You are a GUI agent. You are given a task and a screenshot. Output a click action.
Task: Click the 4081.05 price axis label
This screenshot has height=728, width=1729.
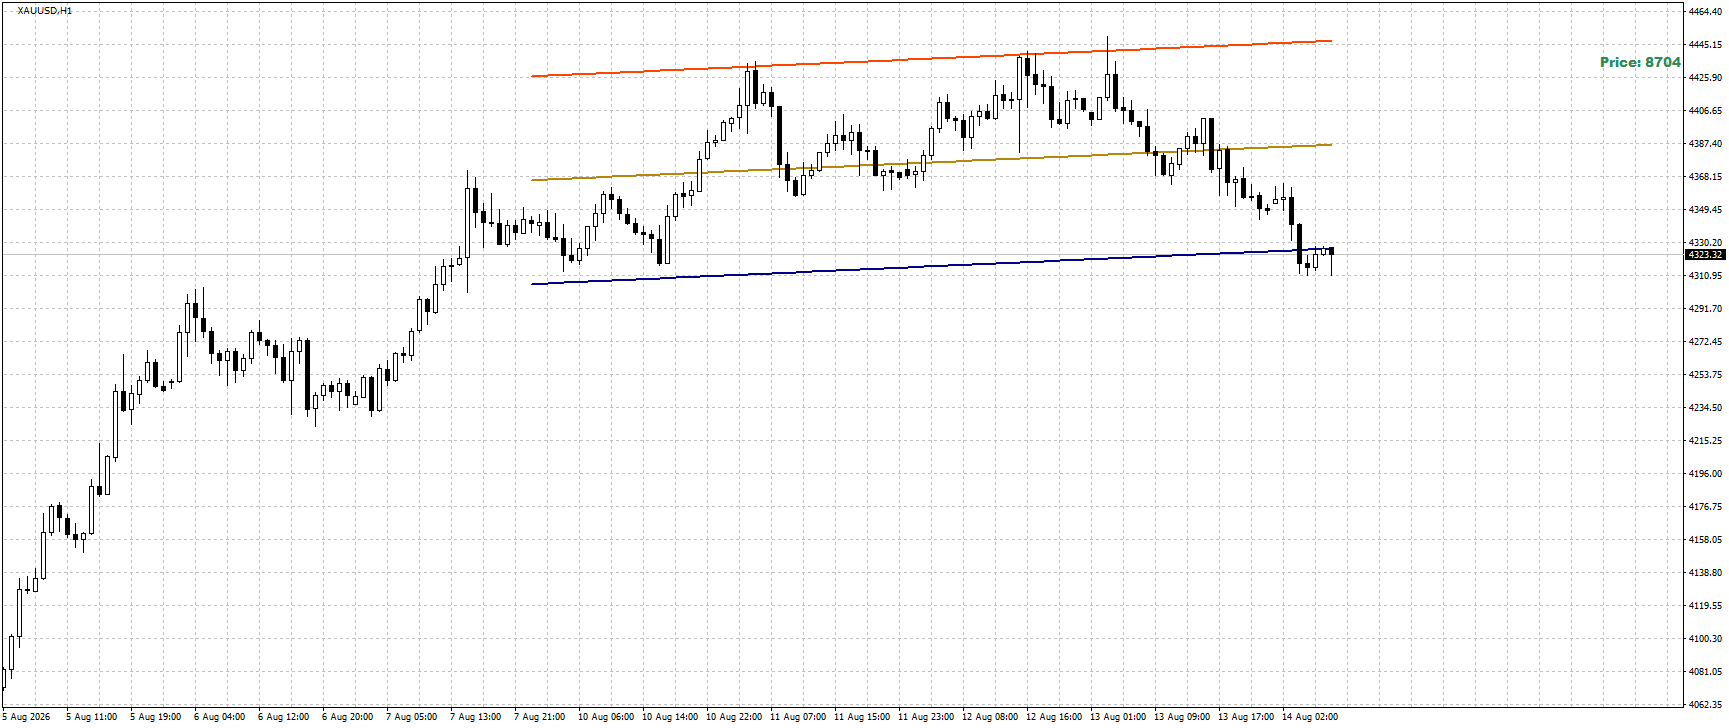tap(1704, 672)
